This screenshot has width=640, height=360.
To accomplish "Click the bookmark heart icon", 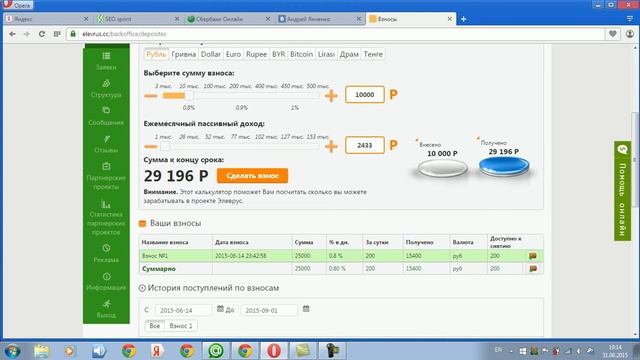I will (613, 34).
